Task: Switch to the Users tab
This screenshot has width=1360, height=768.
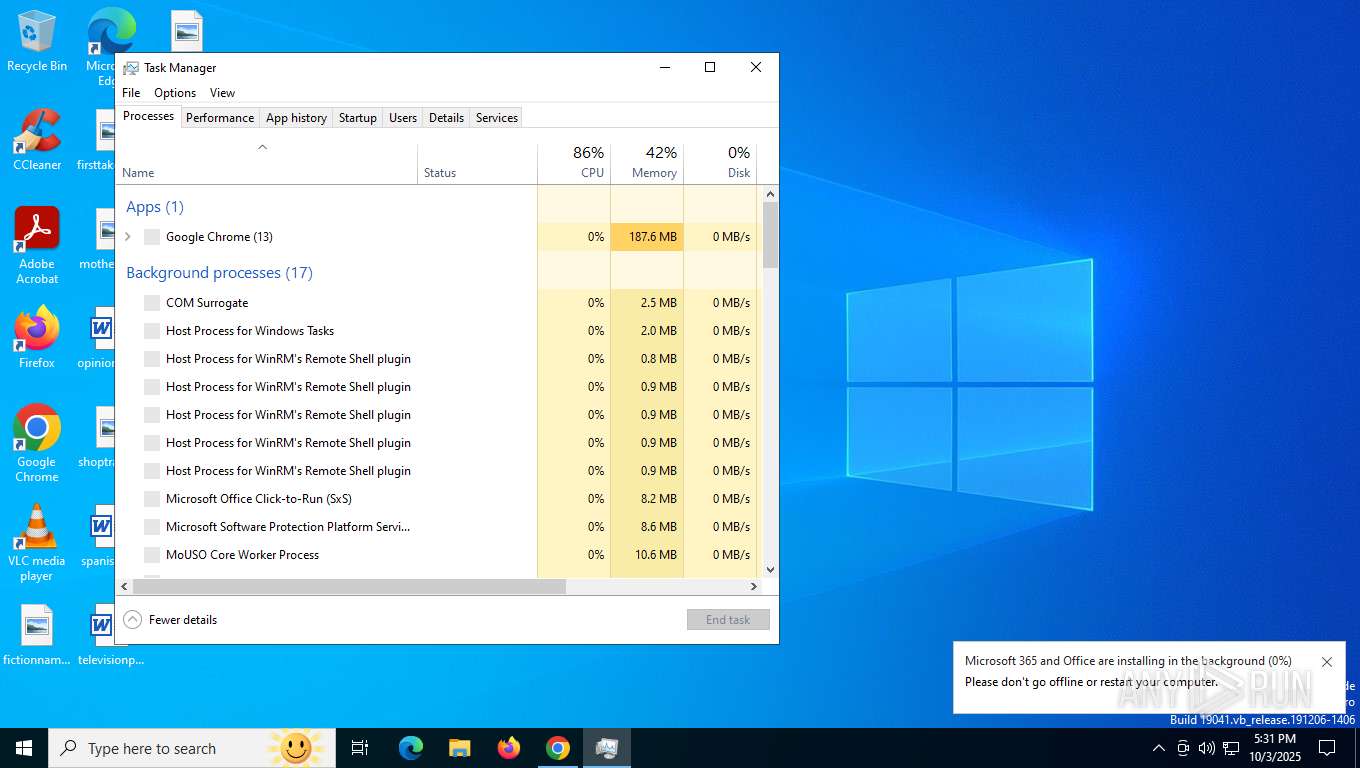Action: tap(403, 118)
